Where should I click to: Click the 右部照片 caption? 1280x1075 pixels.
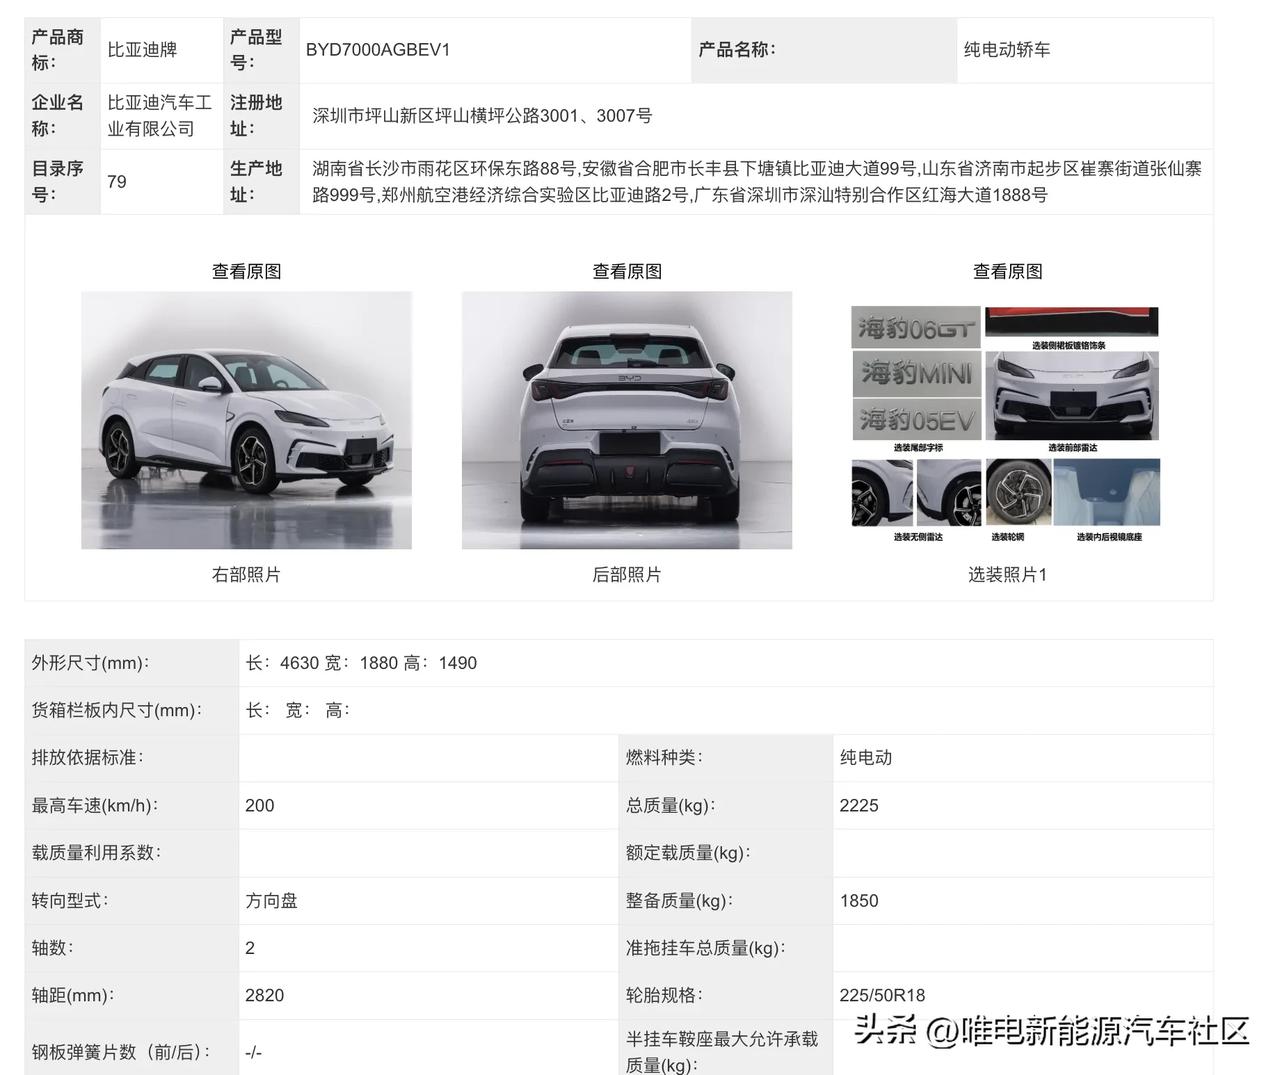pyautogui.click(x=246, y=574)
